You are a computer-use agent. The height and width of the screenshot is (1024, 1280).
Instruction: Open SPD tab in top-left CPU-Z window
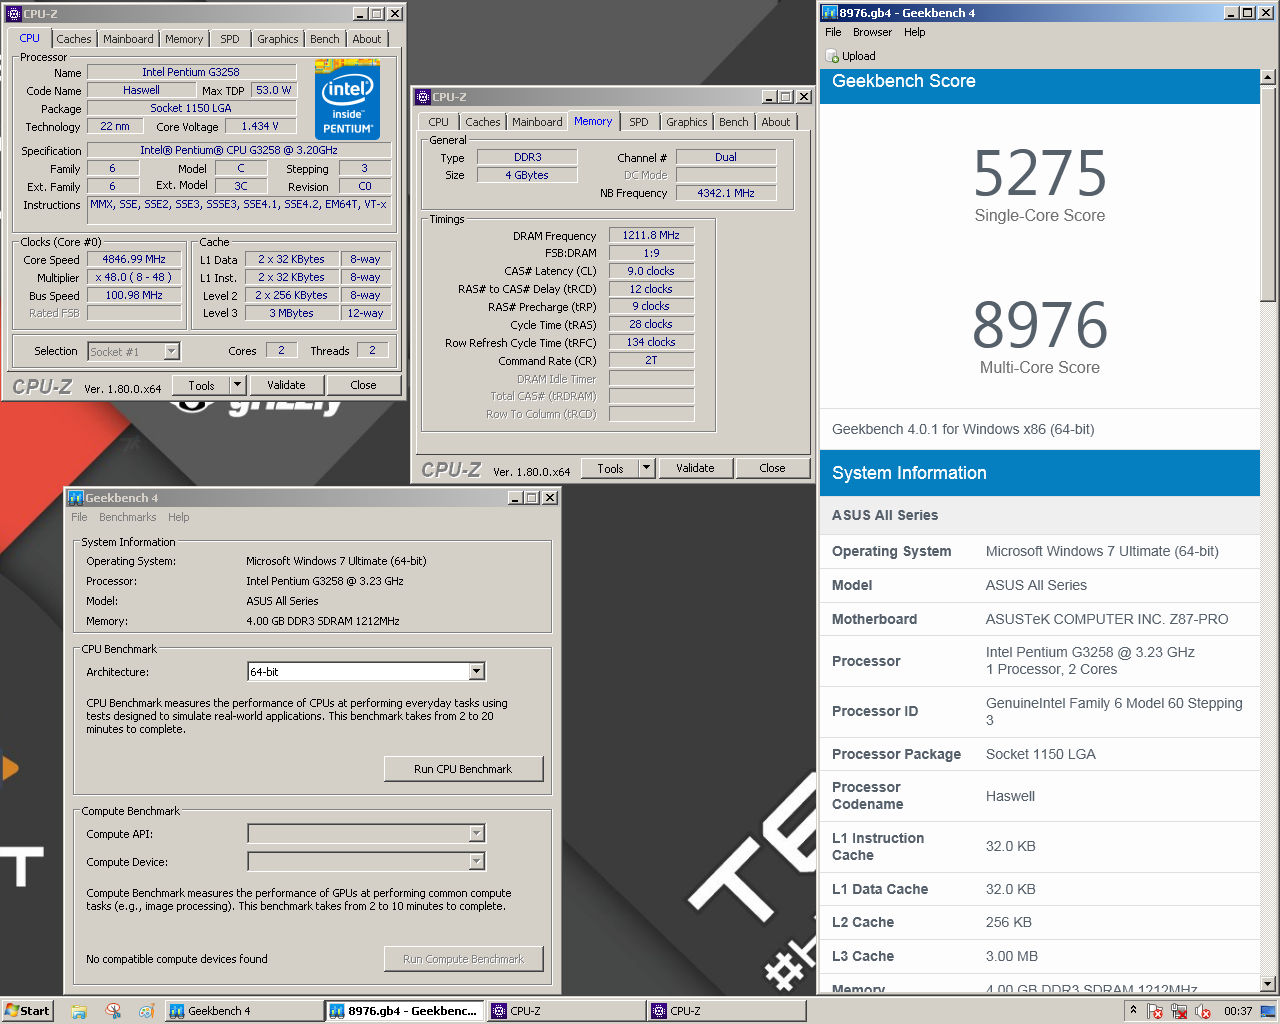click(230, 39)
